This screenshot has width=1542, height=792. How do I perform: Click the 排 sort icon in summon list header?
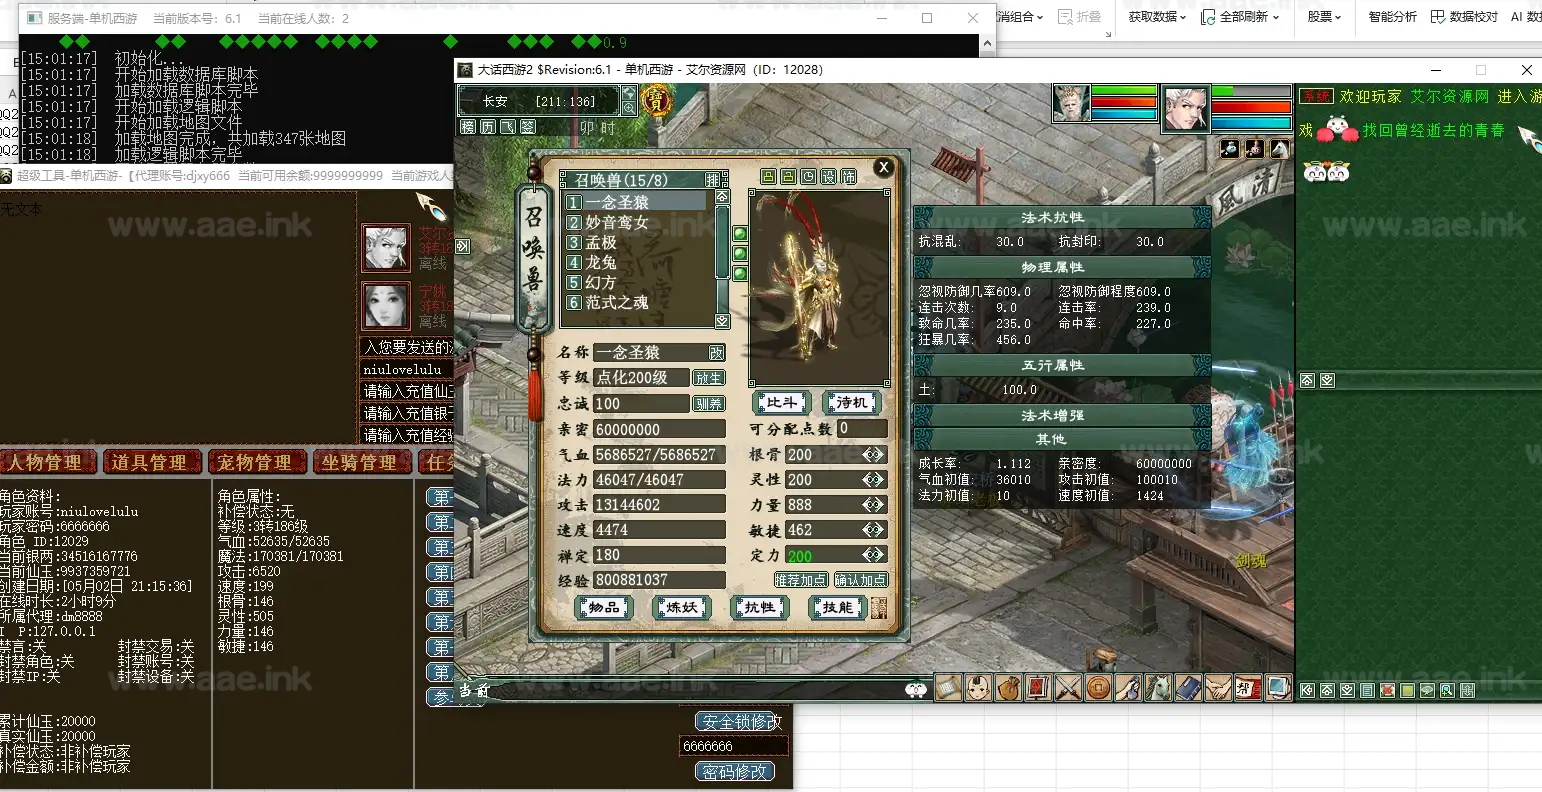pyautogui.click(x=713, y=180)
